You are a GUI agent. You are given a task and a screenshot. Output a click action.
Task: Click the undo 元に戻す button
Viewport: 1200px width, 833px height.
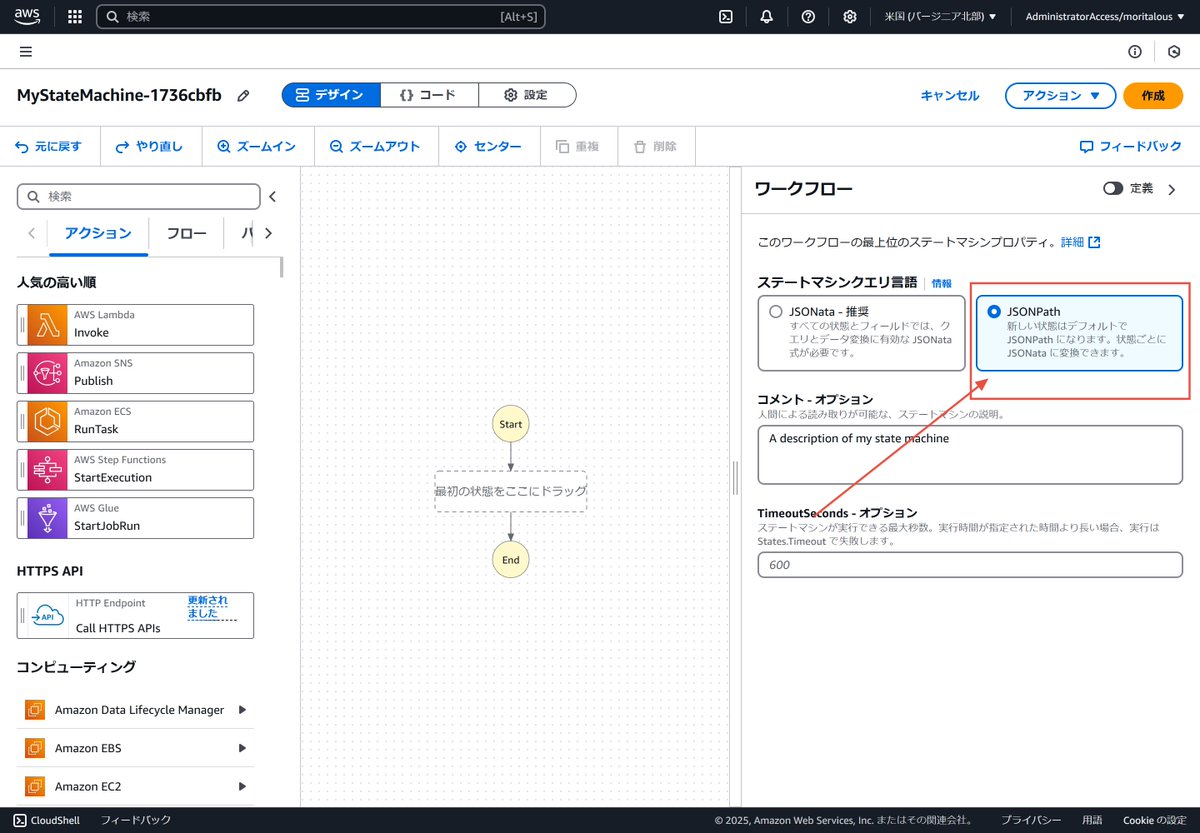point(48,147)
